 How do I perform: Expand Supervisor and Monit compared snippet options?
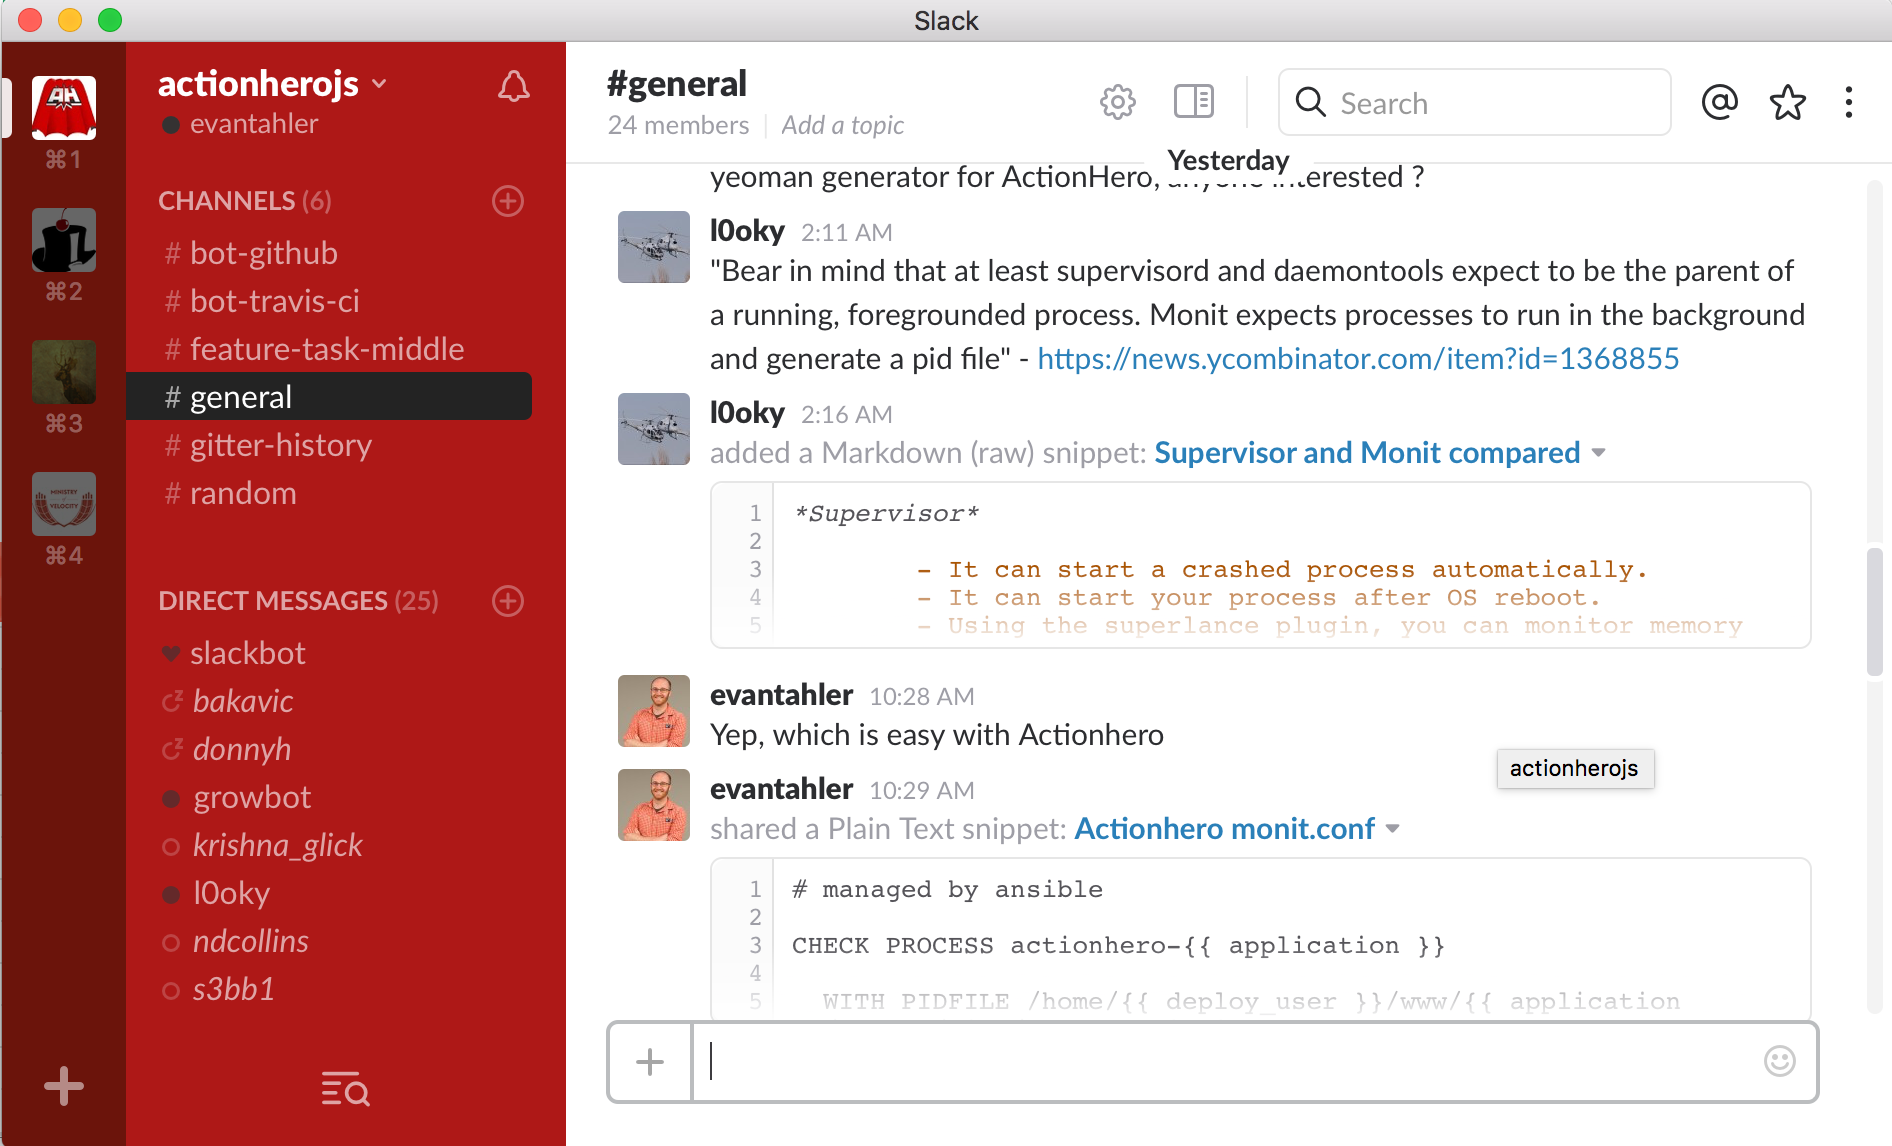1599,453
